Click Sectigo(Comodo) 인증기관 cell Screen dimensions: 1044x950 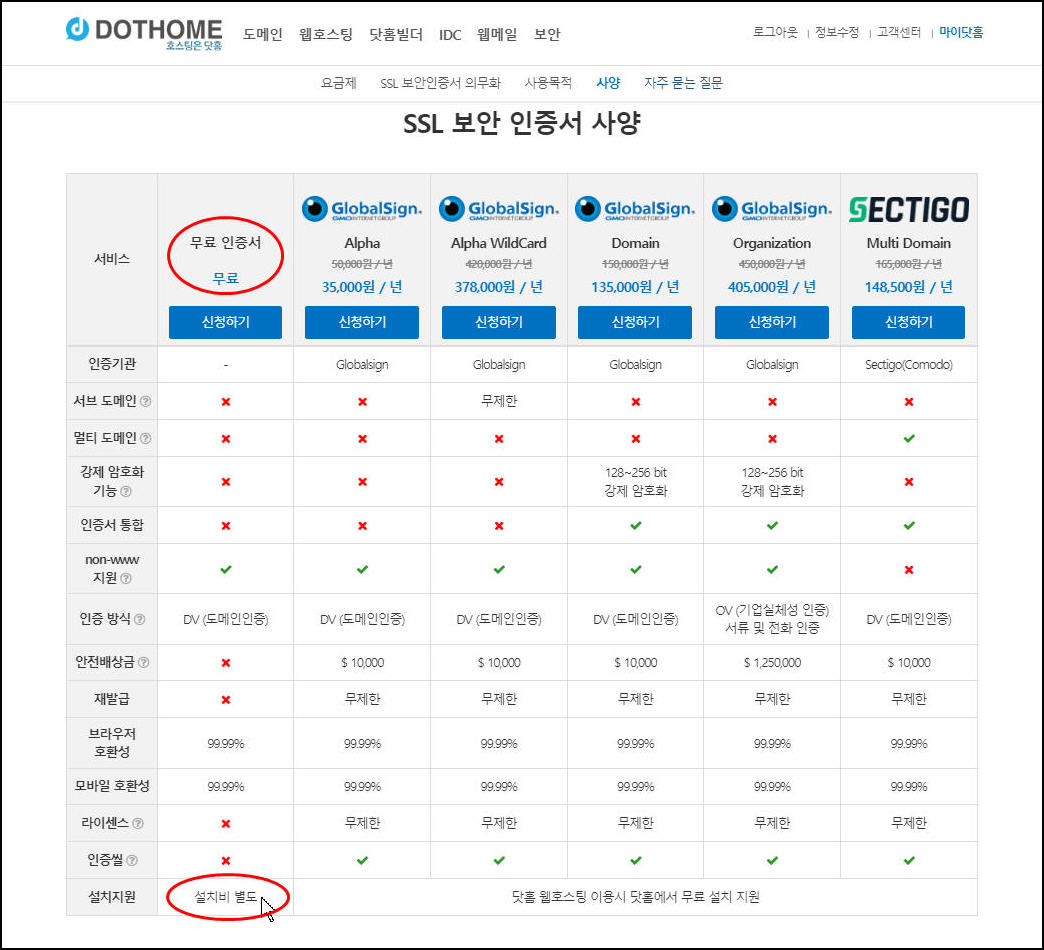click(909, 364)
